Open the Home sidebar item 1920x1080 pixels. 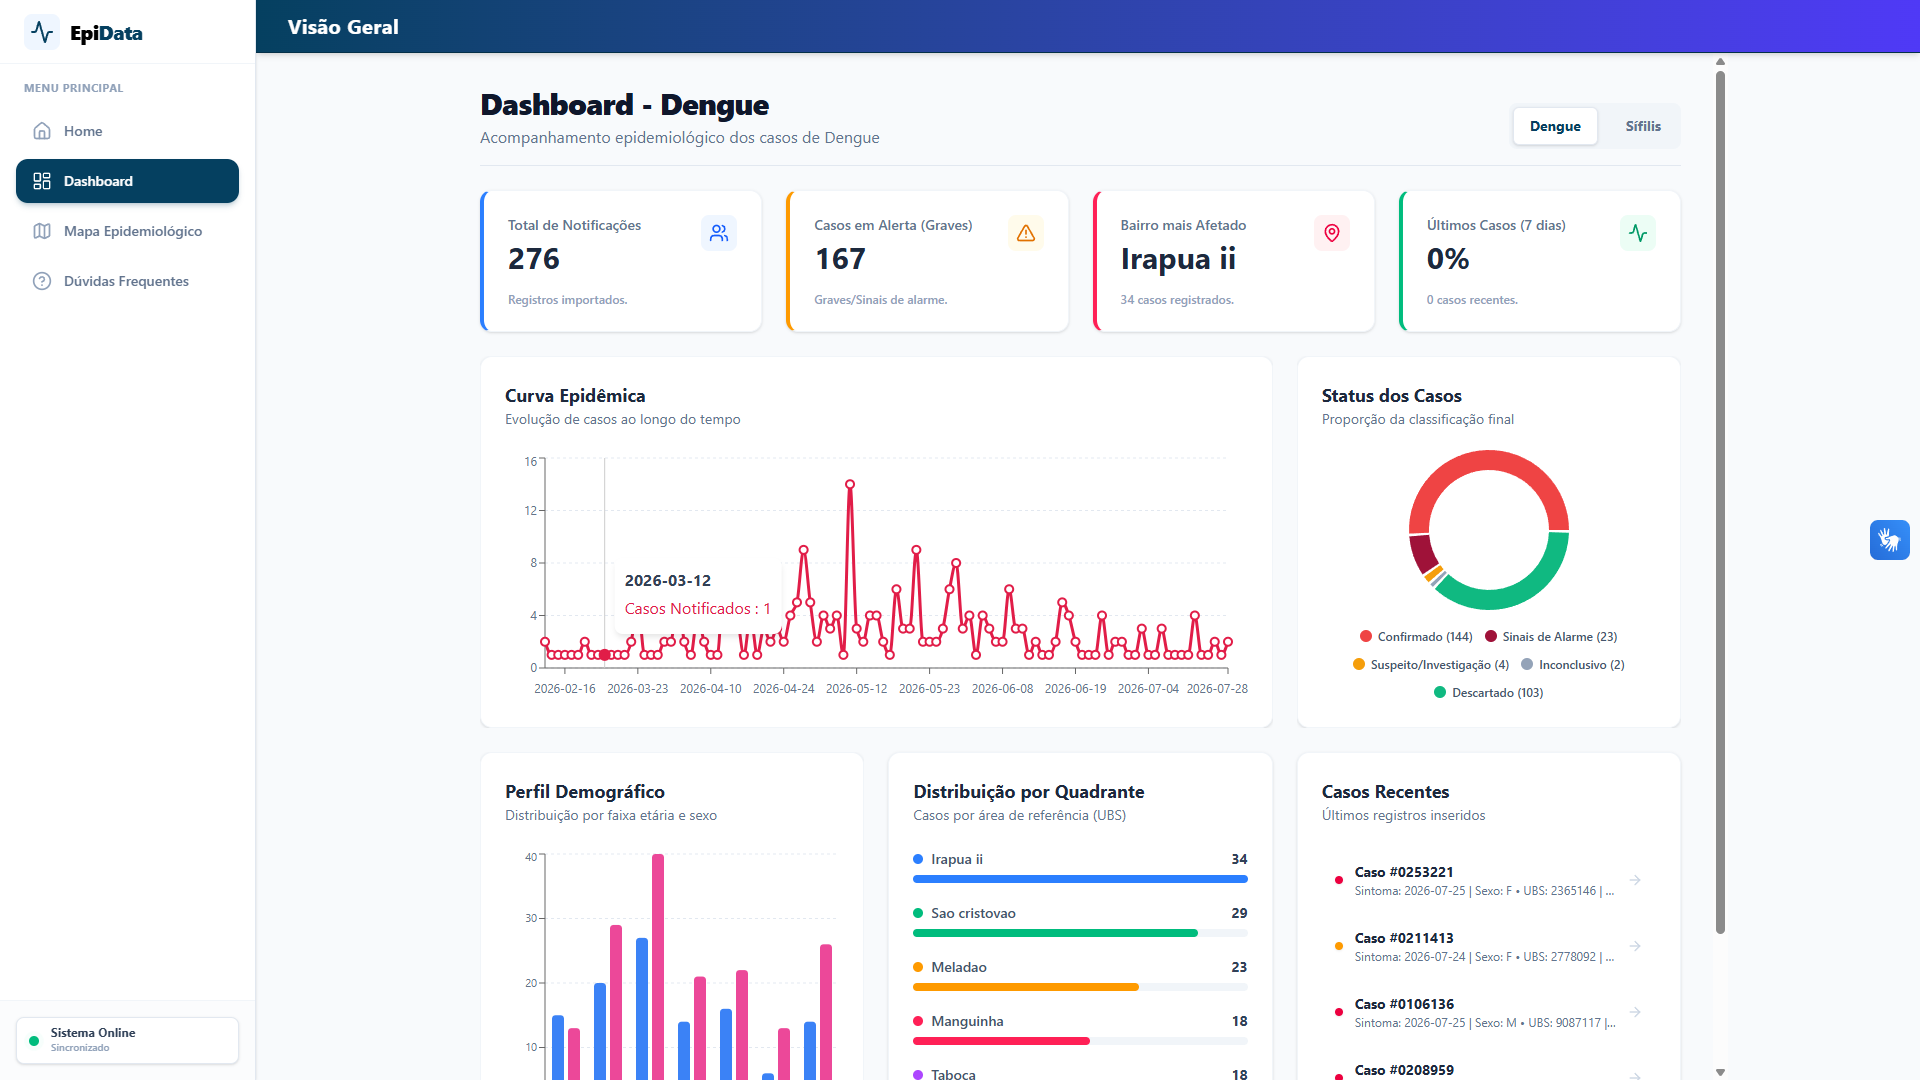[x=127, y=131]
